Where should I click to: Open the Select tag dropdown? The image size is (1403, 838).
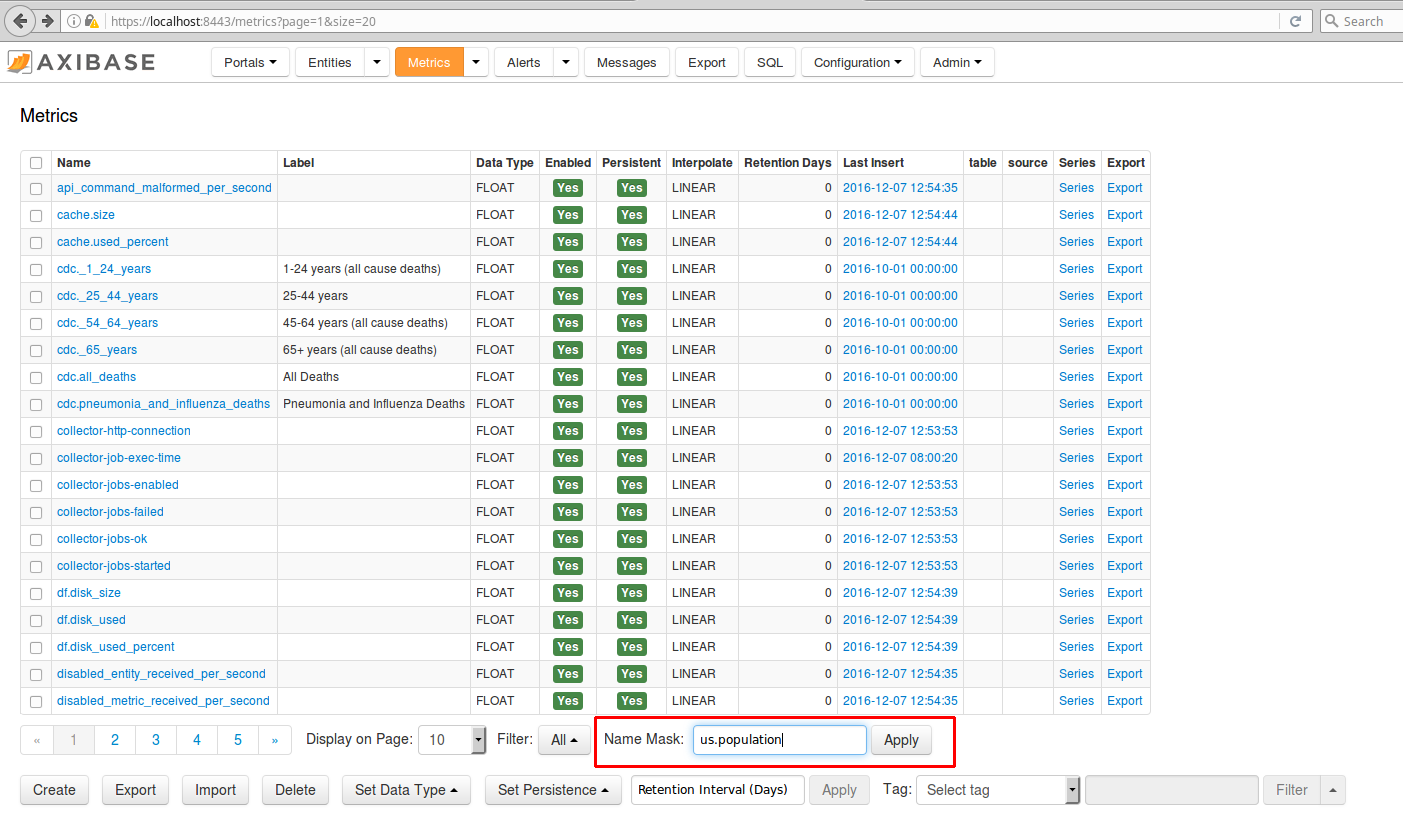[x=998, y=790]
